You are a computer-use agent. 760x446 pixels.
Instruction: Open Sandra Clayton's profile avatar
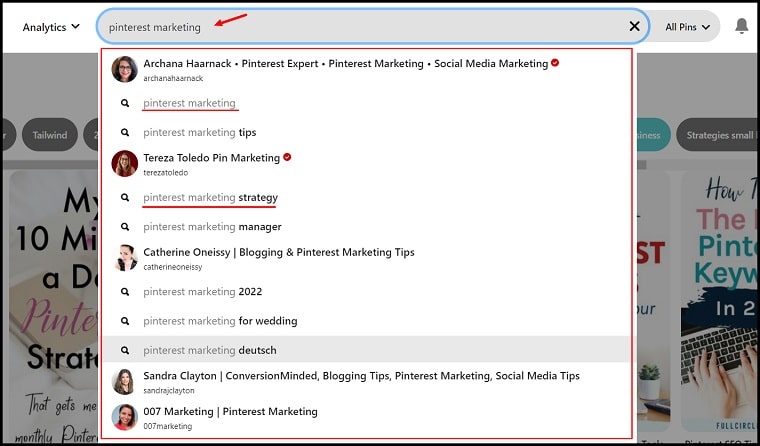(x=123, y=382)
